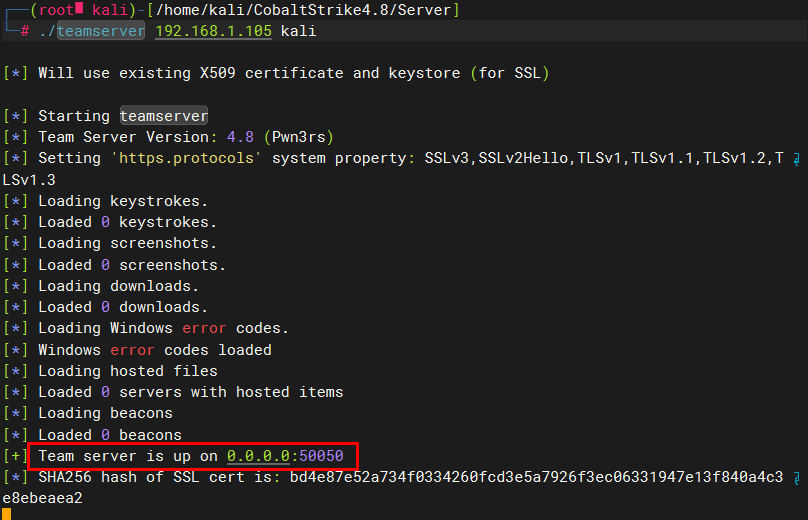Click the 'Loading hosted files' line

pyautogui.click(x=110, y=371)
